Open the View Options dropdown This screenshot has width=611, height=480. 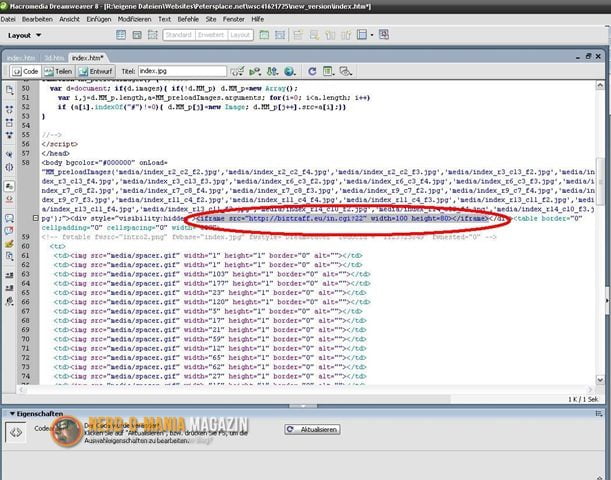[x=329, y=71]
